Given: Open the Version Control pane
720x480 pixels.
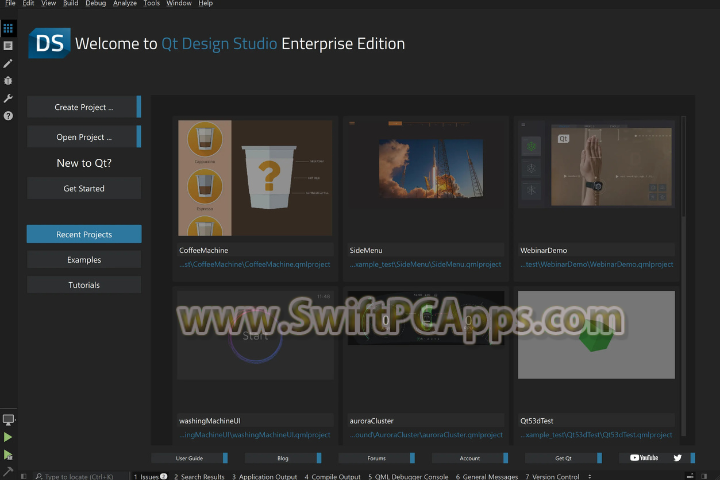Looking at the screenshot, I should click(552, 476).
